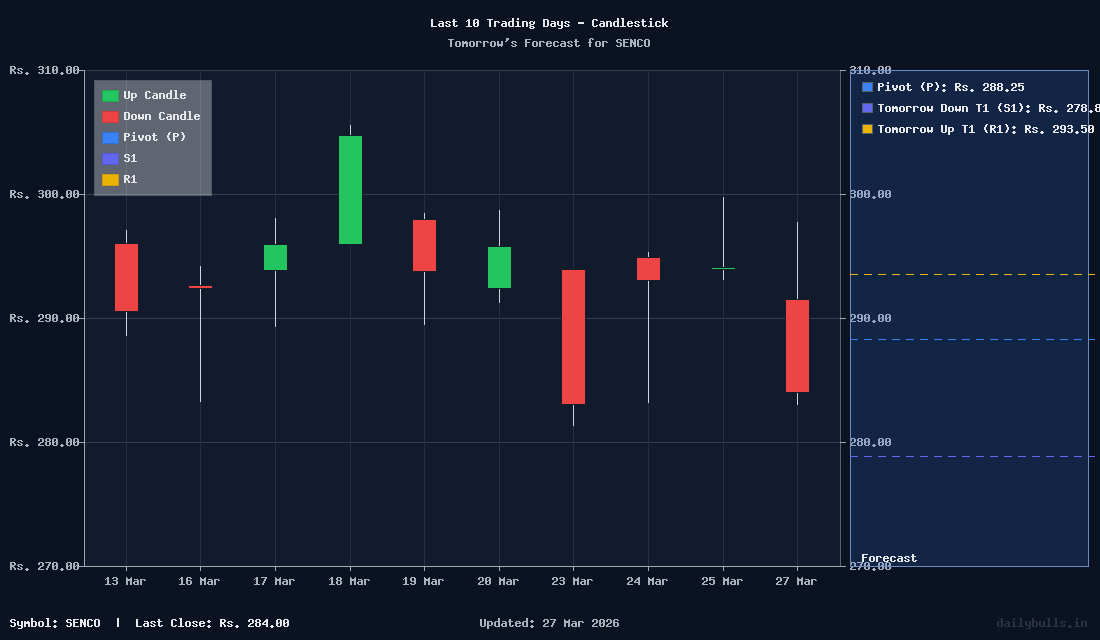Expand the chart legend box
The image size is (1100, 640).
pos(152,137)
